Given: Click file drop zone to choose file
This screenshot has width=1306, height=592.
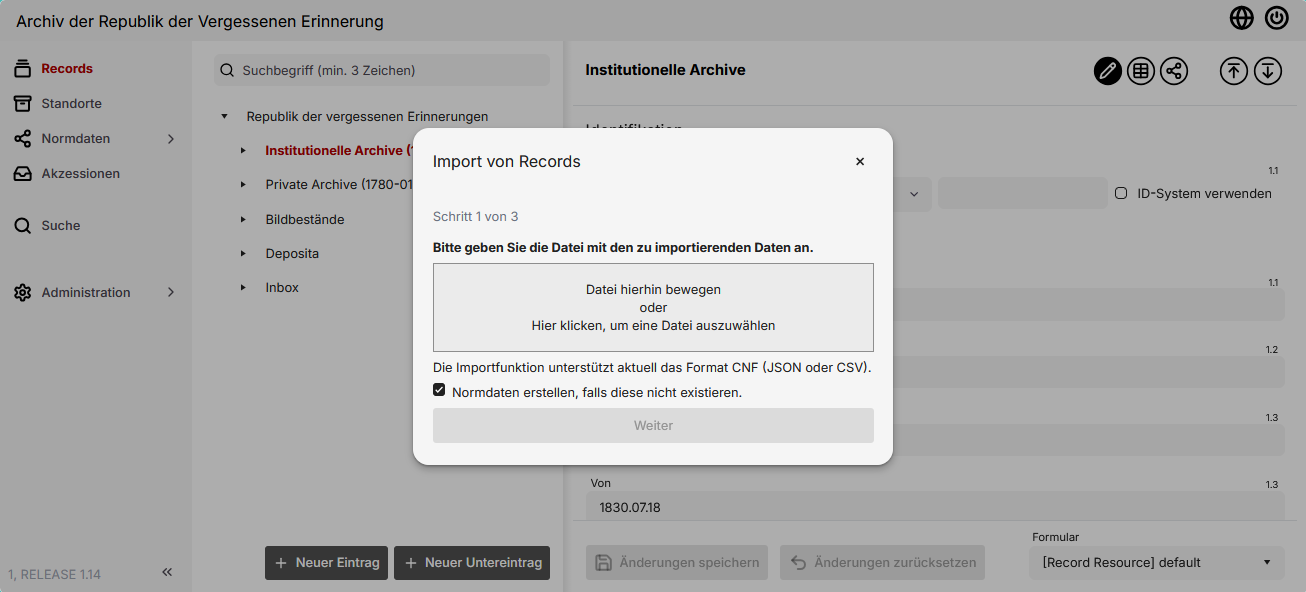Looking at the screenshot, I should click(x=653, y=307).
